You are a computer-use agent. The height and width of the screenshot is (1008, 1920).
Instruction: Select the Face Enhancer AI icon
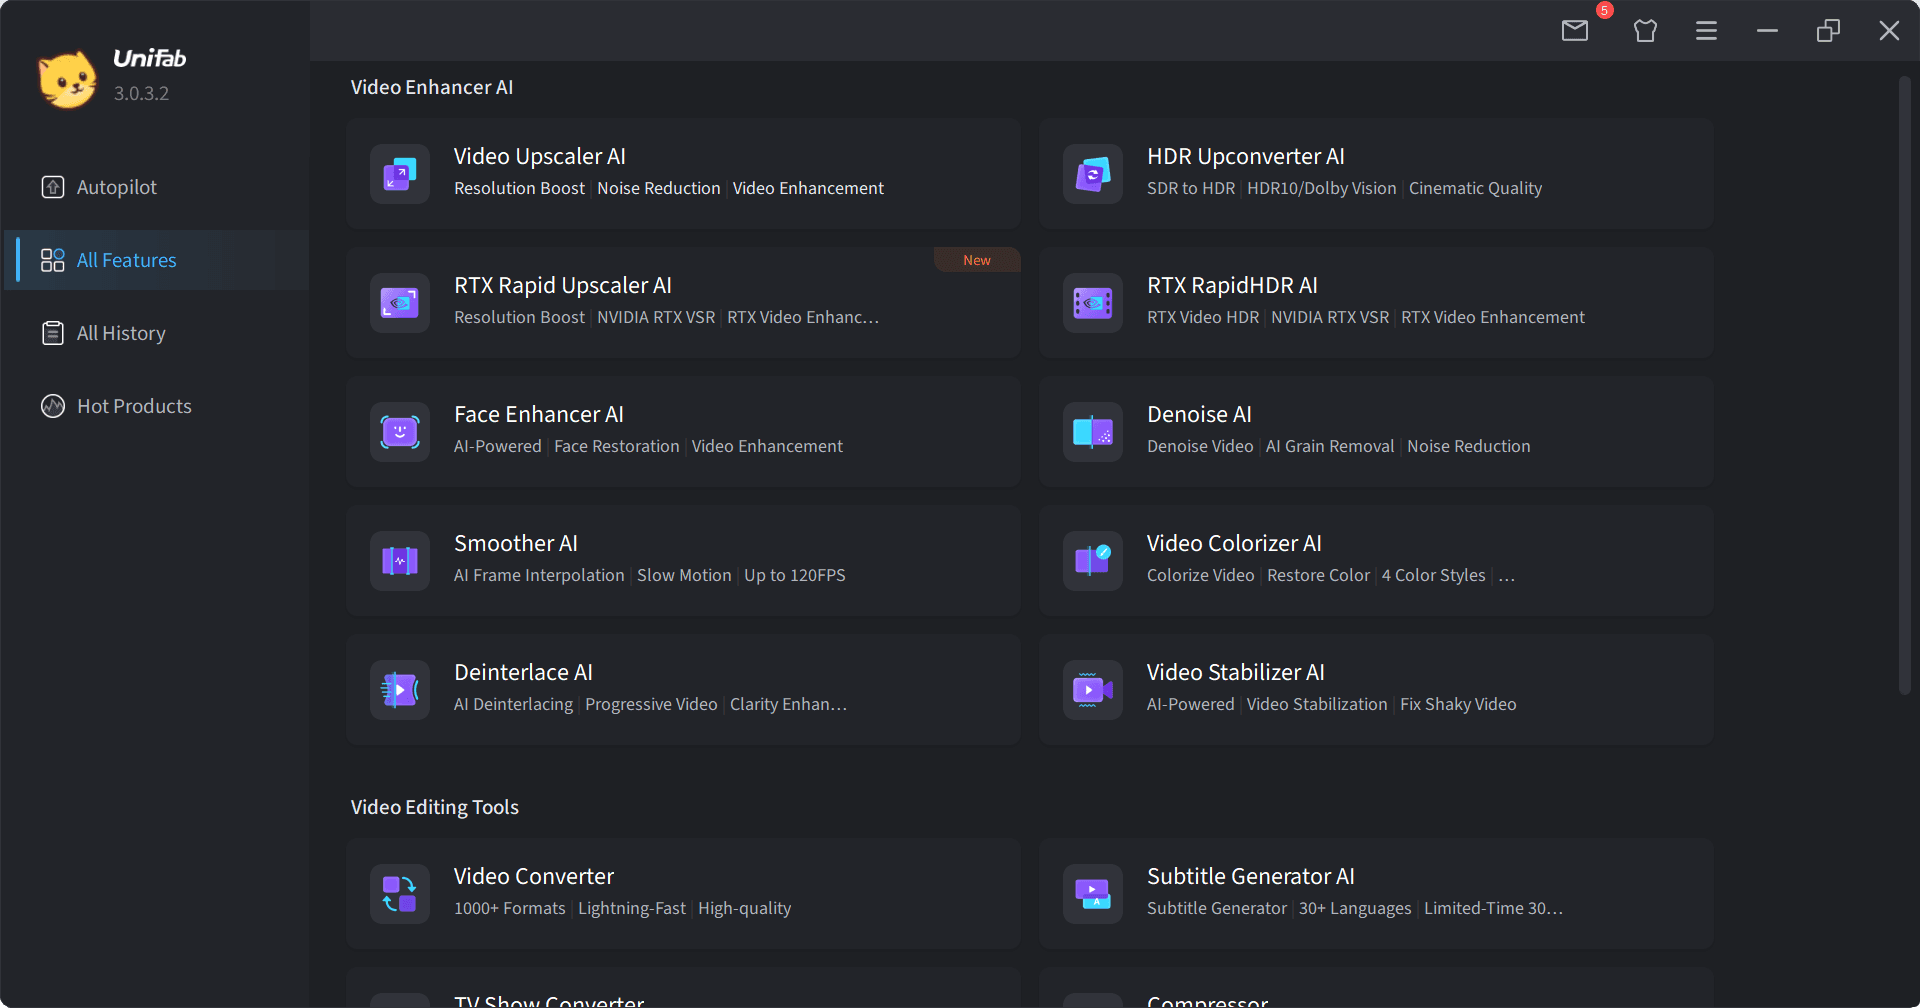(x=400, y=432)
